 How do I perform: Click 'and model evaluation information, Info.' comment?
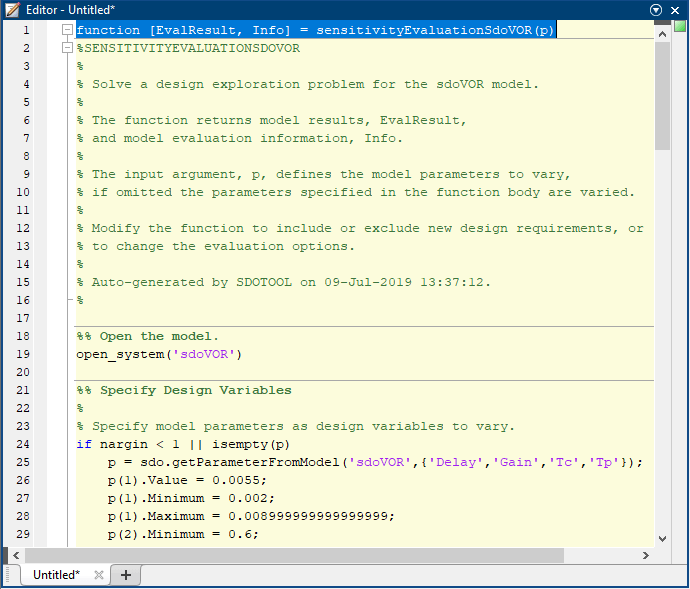pos(240,138)
